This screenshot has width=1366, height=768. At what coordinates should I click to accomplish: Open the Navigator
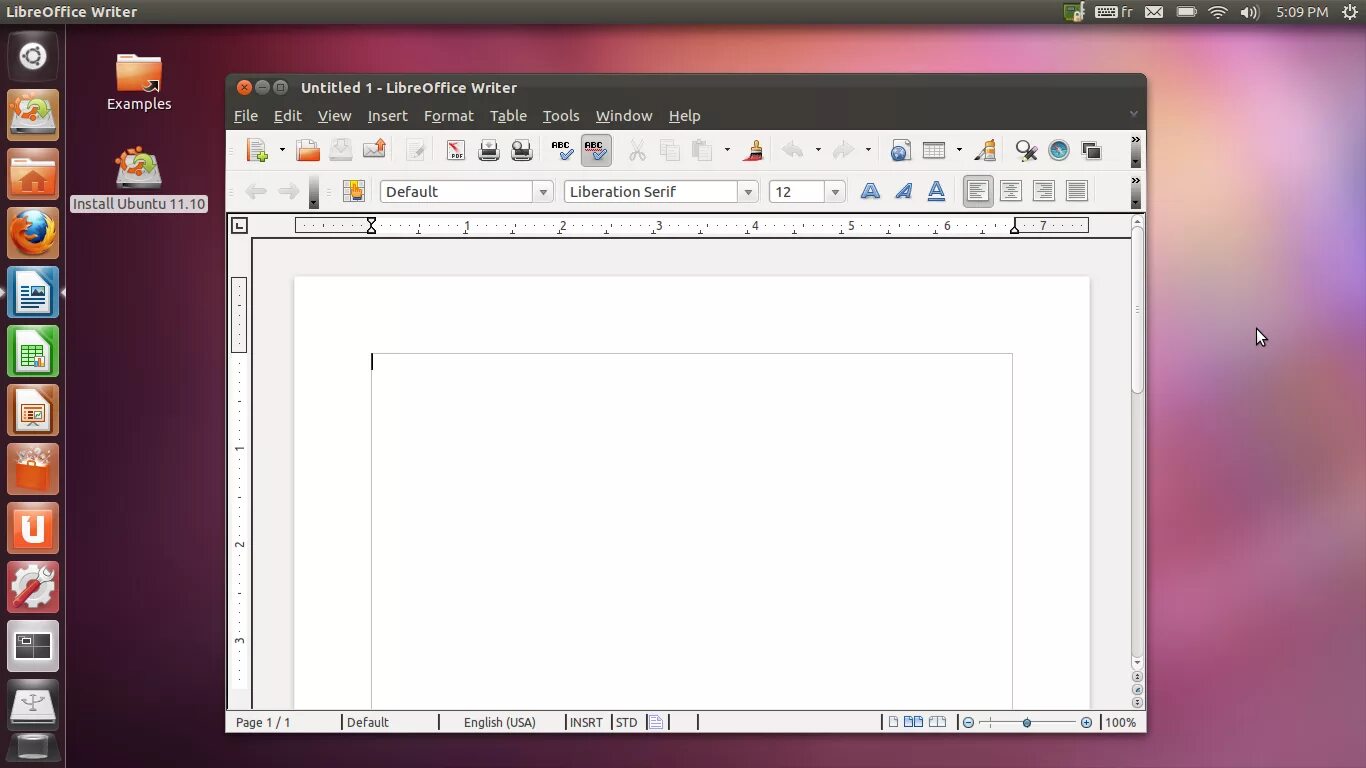1059,150
